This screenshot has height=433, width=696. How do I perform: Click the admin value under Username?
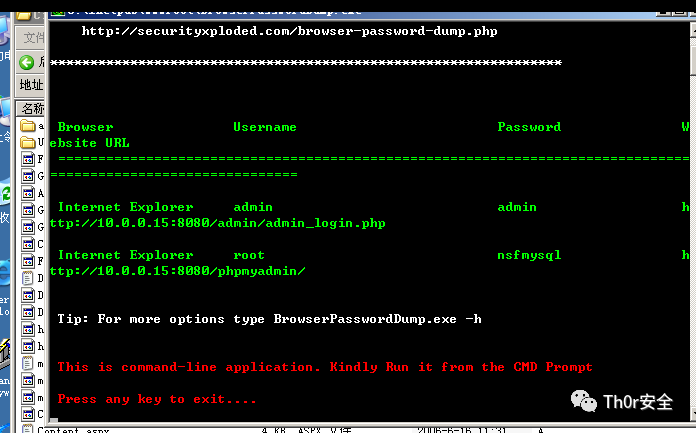(x=253, y=207)
